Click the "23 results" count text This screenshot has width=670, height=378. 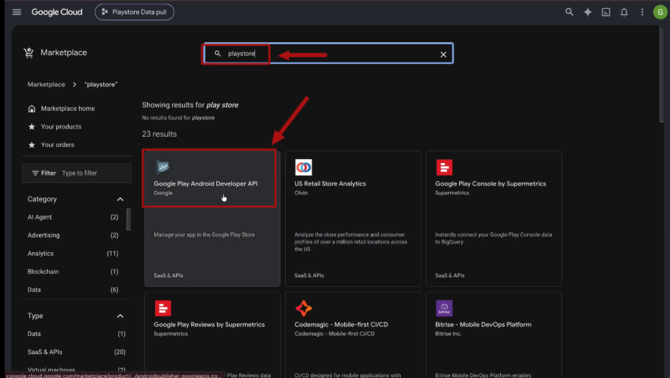click(159, 134)
